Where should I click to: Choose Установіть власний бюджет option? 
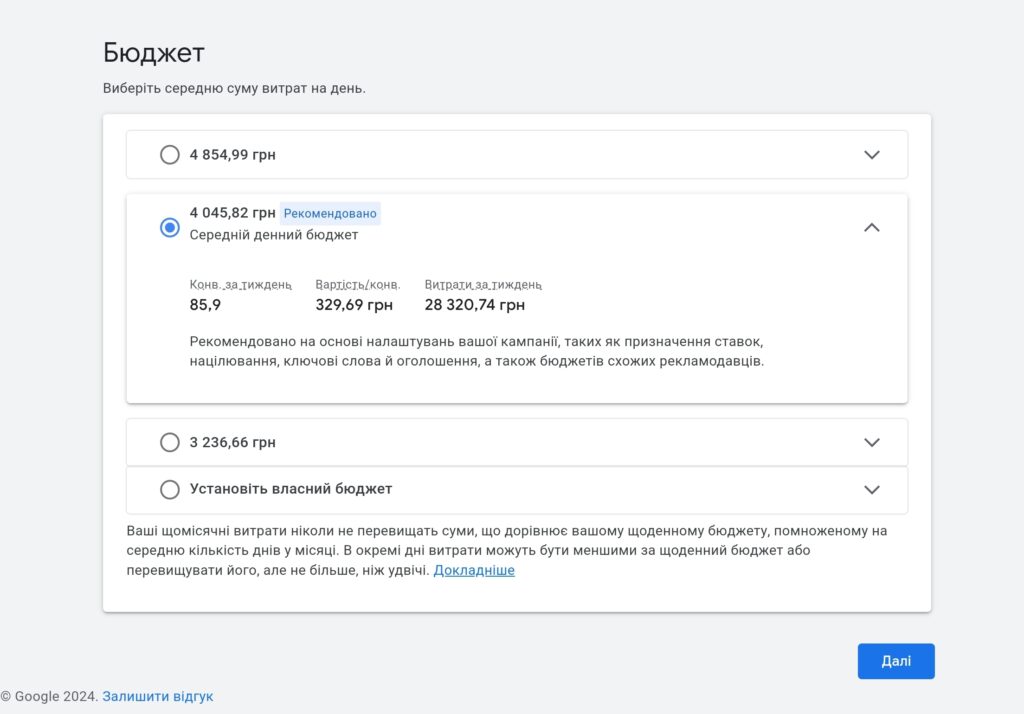coord(170,490)
